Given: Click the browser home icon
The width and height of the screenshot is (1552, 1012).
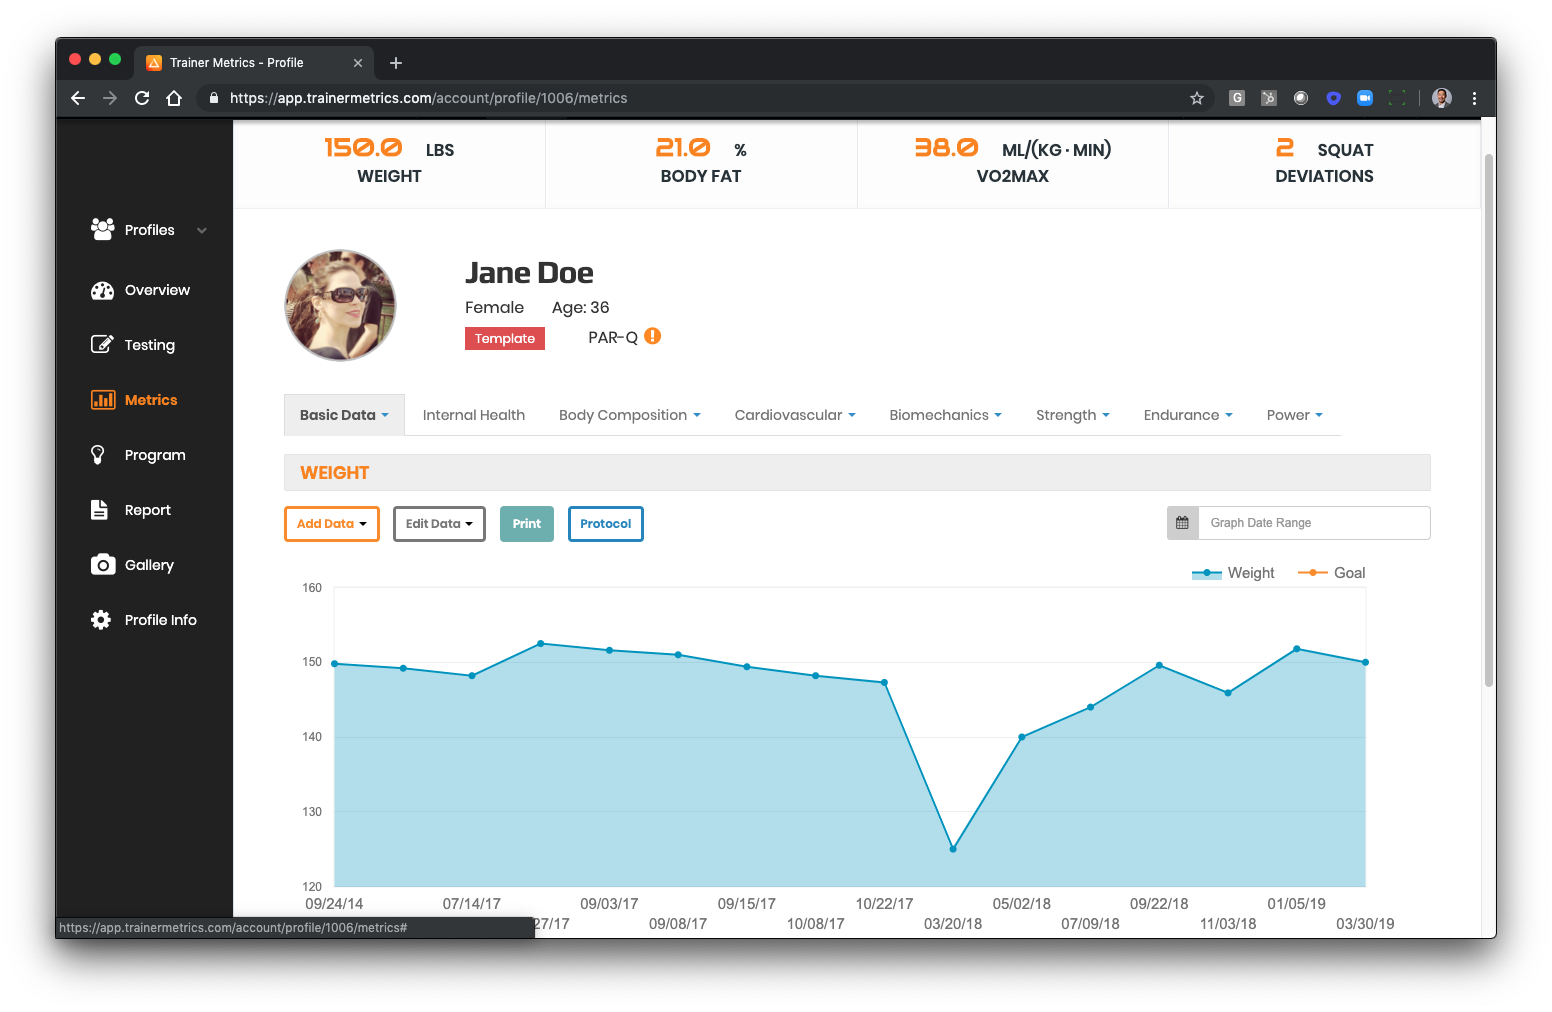Looking at the screenshot, I should pyautogui.click(x=174, y=98).
